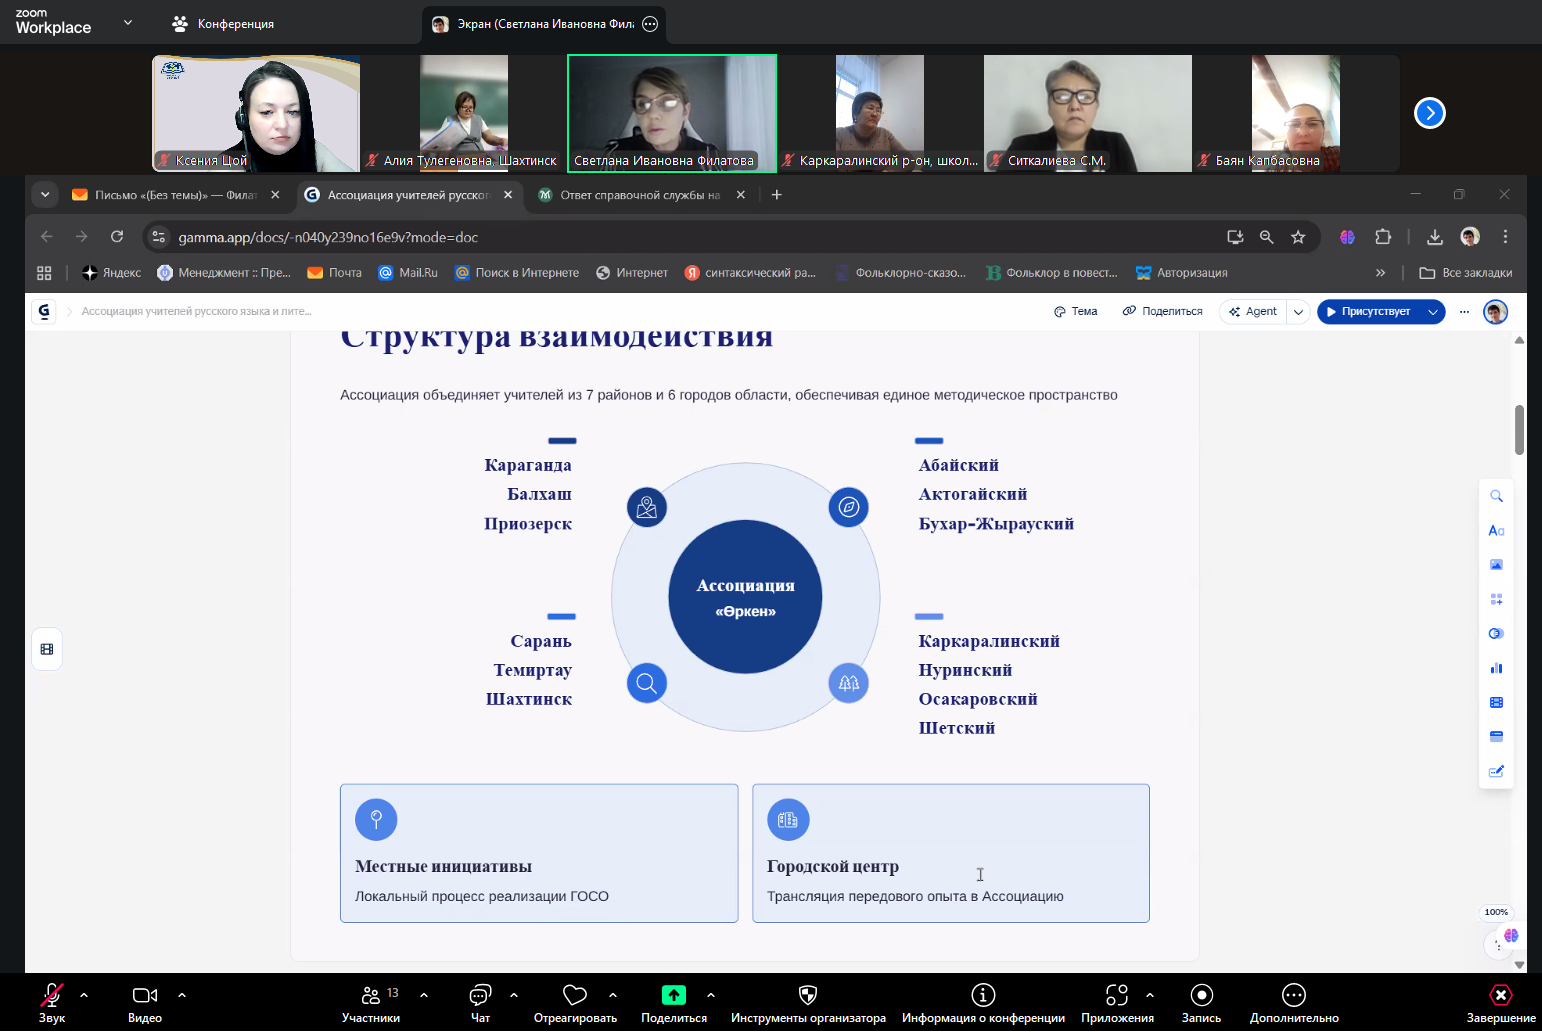The height and width of the screenshot is (1032, 1542).
Task: Switch to the Ответ справочной службы tab
Action: [x=640, y=195]
